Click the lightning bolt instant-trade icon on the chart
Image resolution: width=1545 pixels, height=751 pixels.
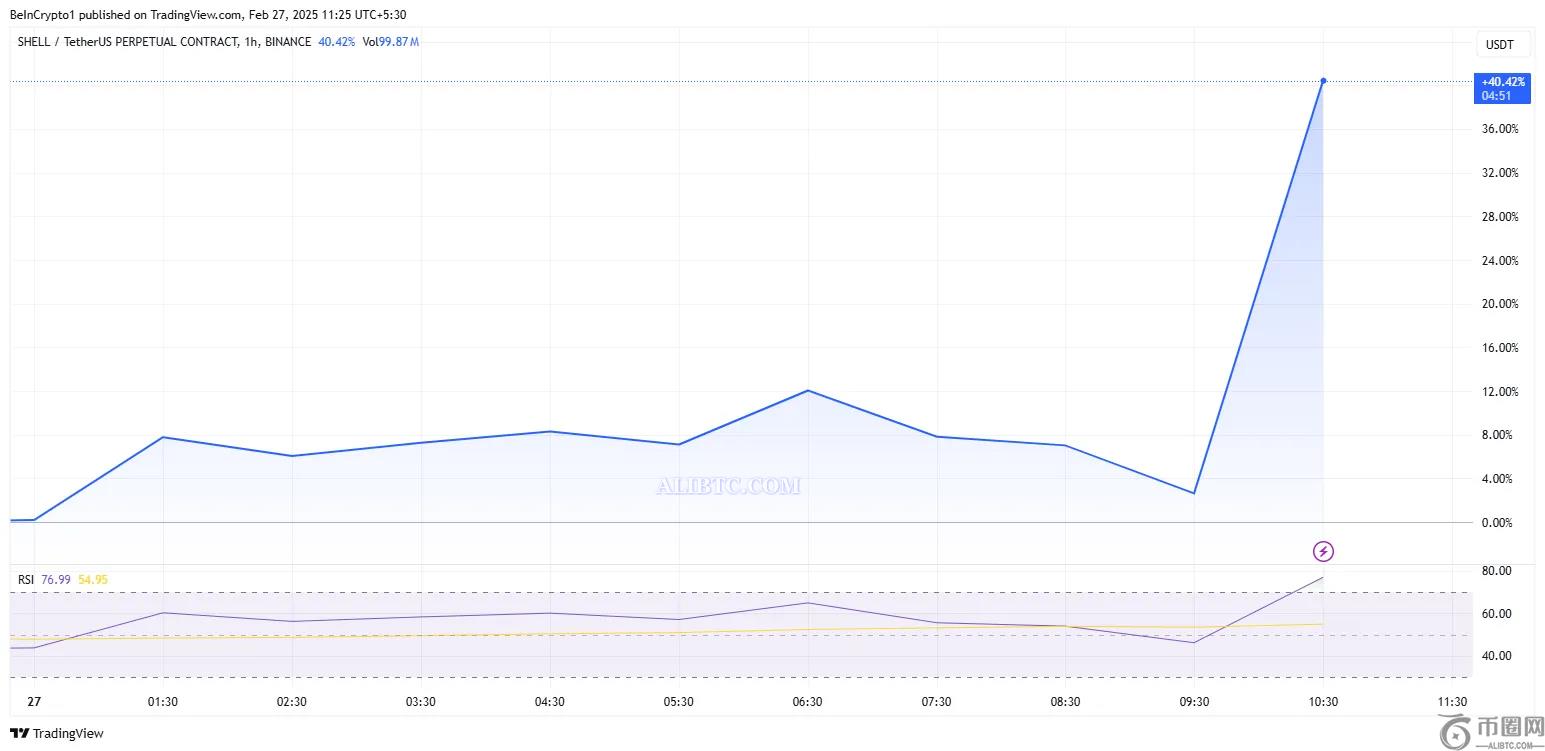[1323, 551]
